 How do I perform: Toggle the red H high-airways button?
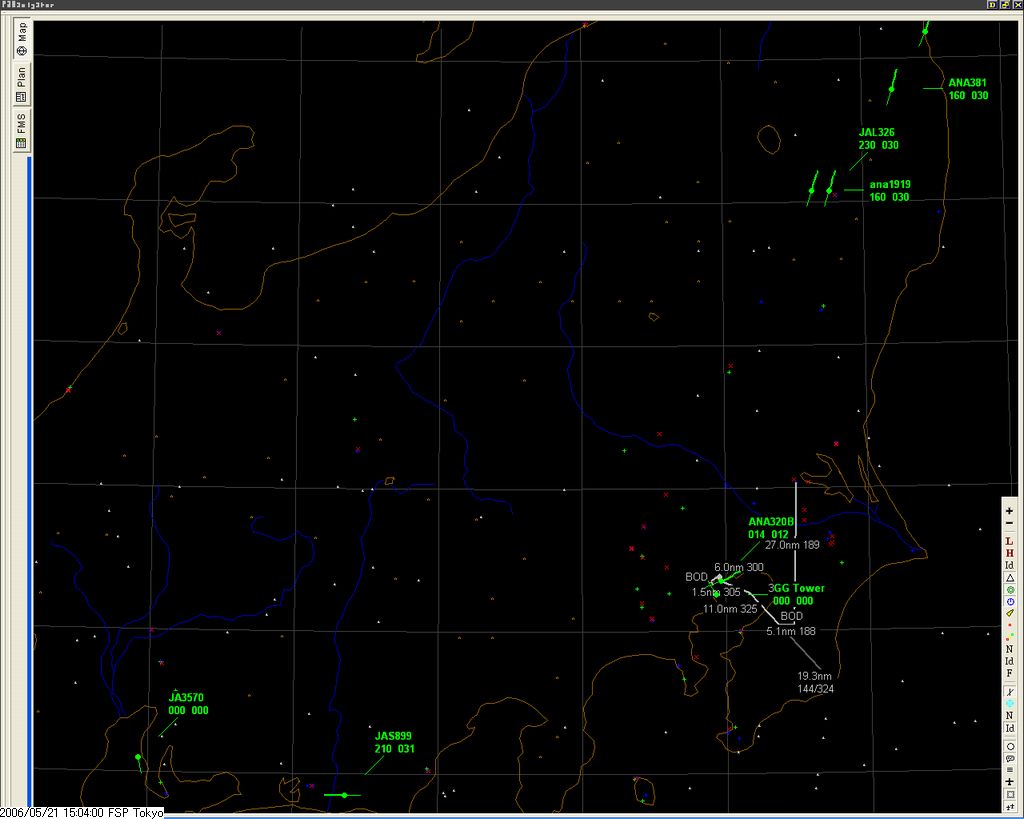point(1010,553)
